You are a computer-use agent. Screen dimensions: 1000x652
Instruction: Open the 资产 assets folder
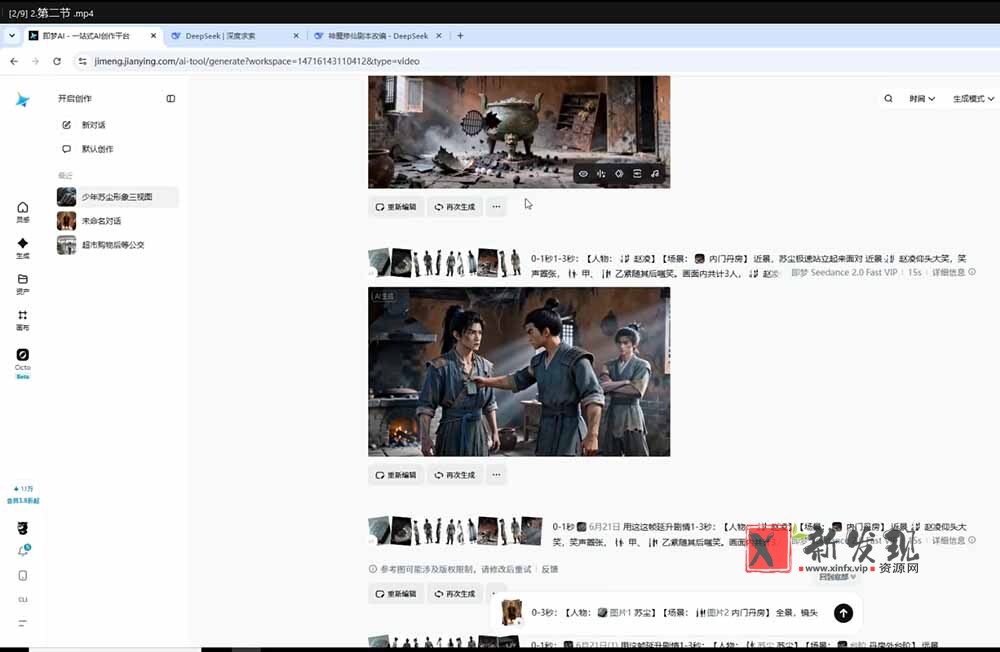(22, 284)
